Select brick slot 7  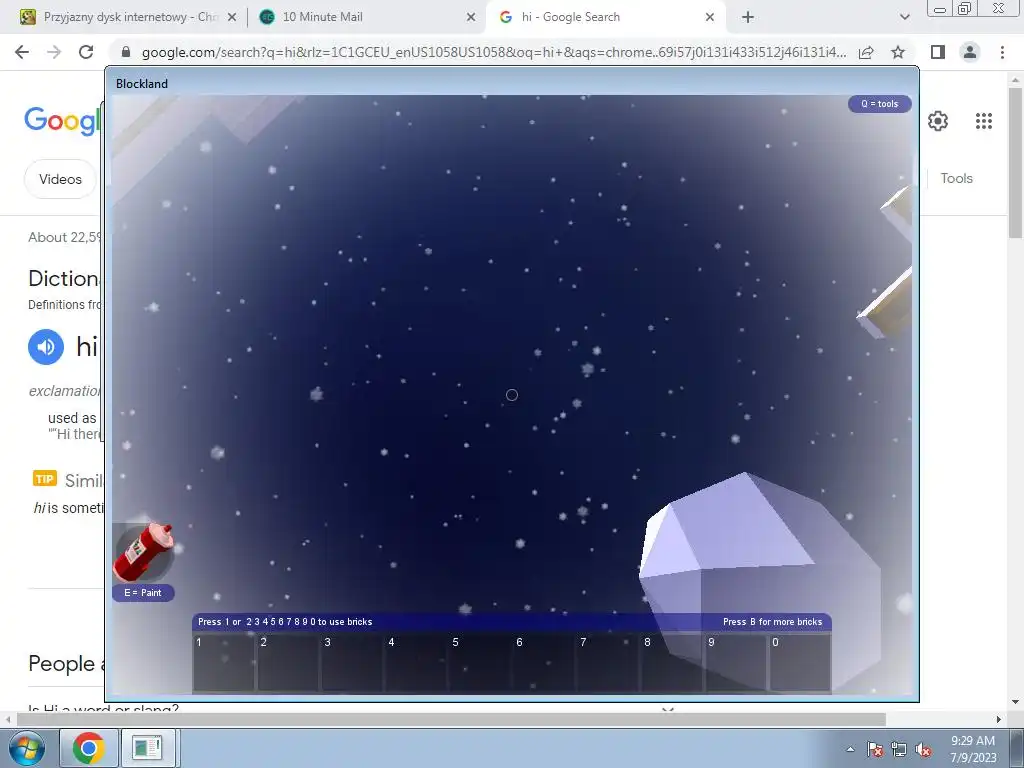[607, 662]
